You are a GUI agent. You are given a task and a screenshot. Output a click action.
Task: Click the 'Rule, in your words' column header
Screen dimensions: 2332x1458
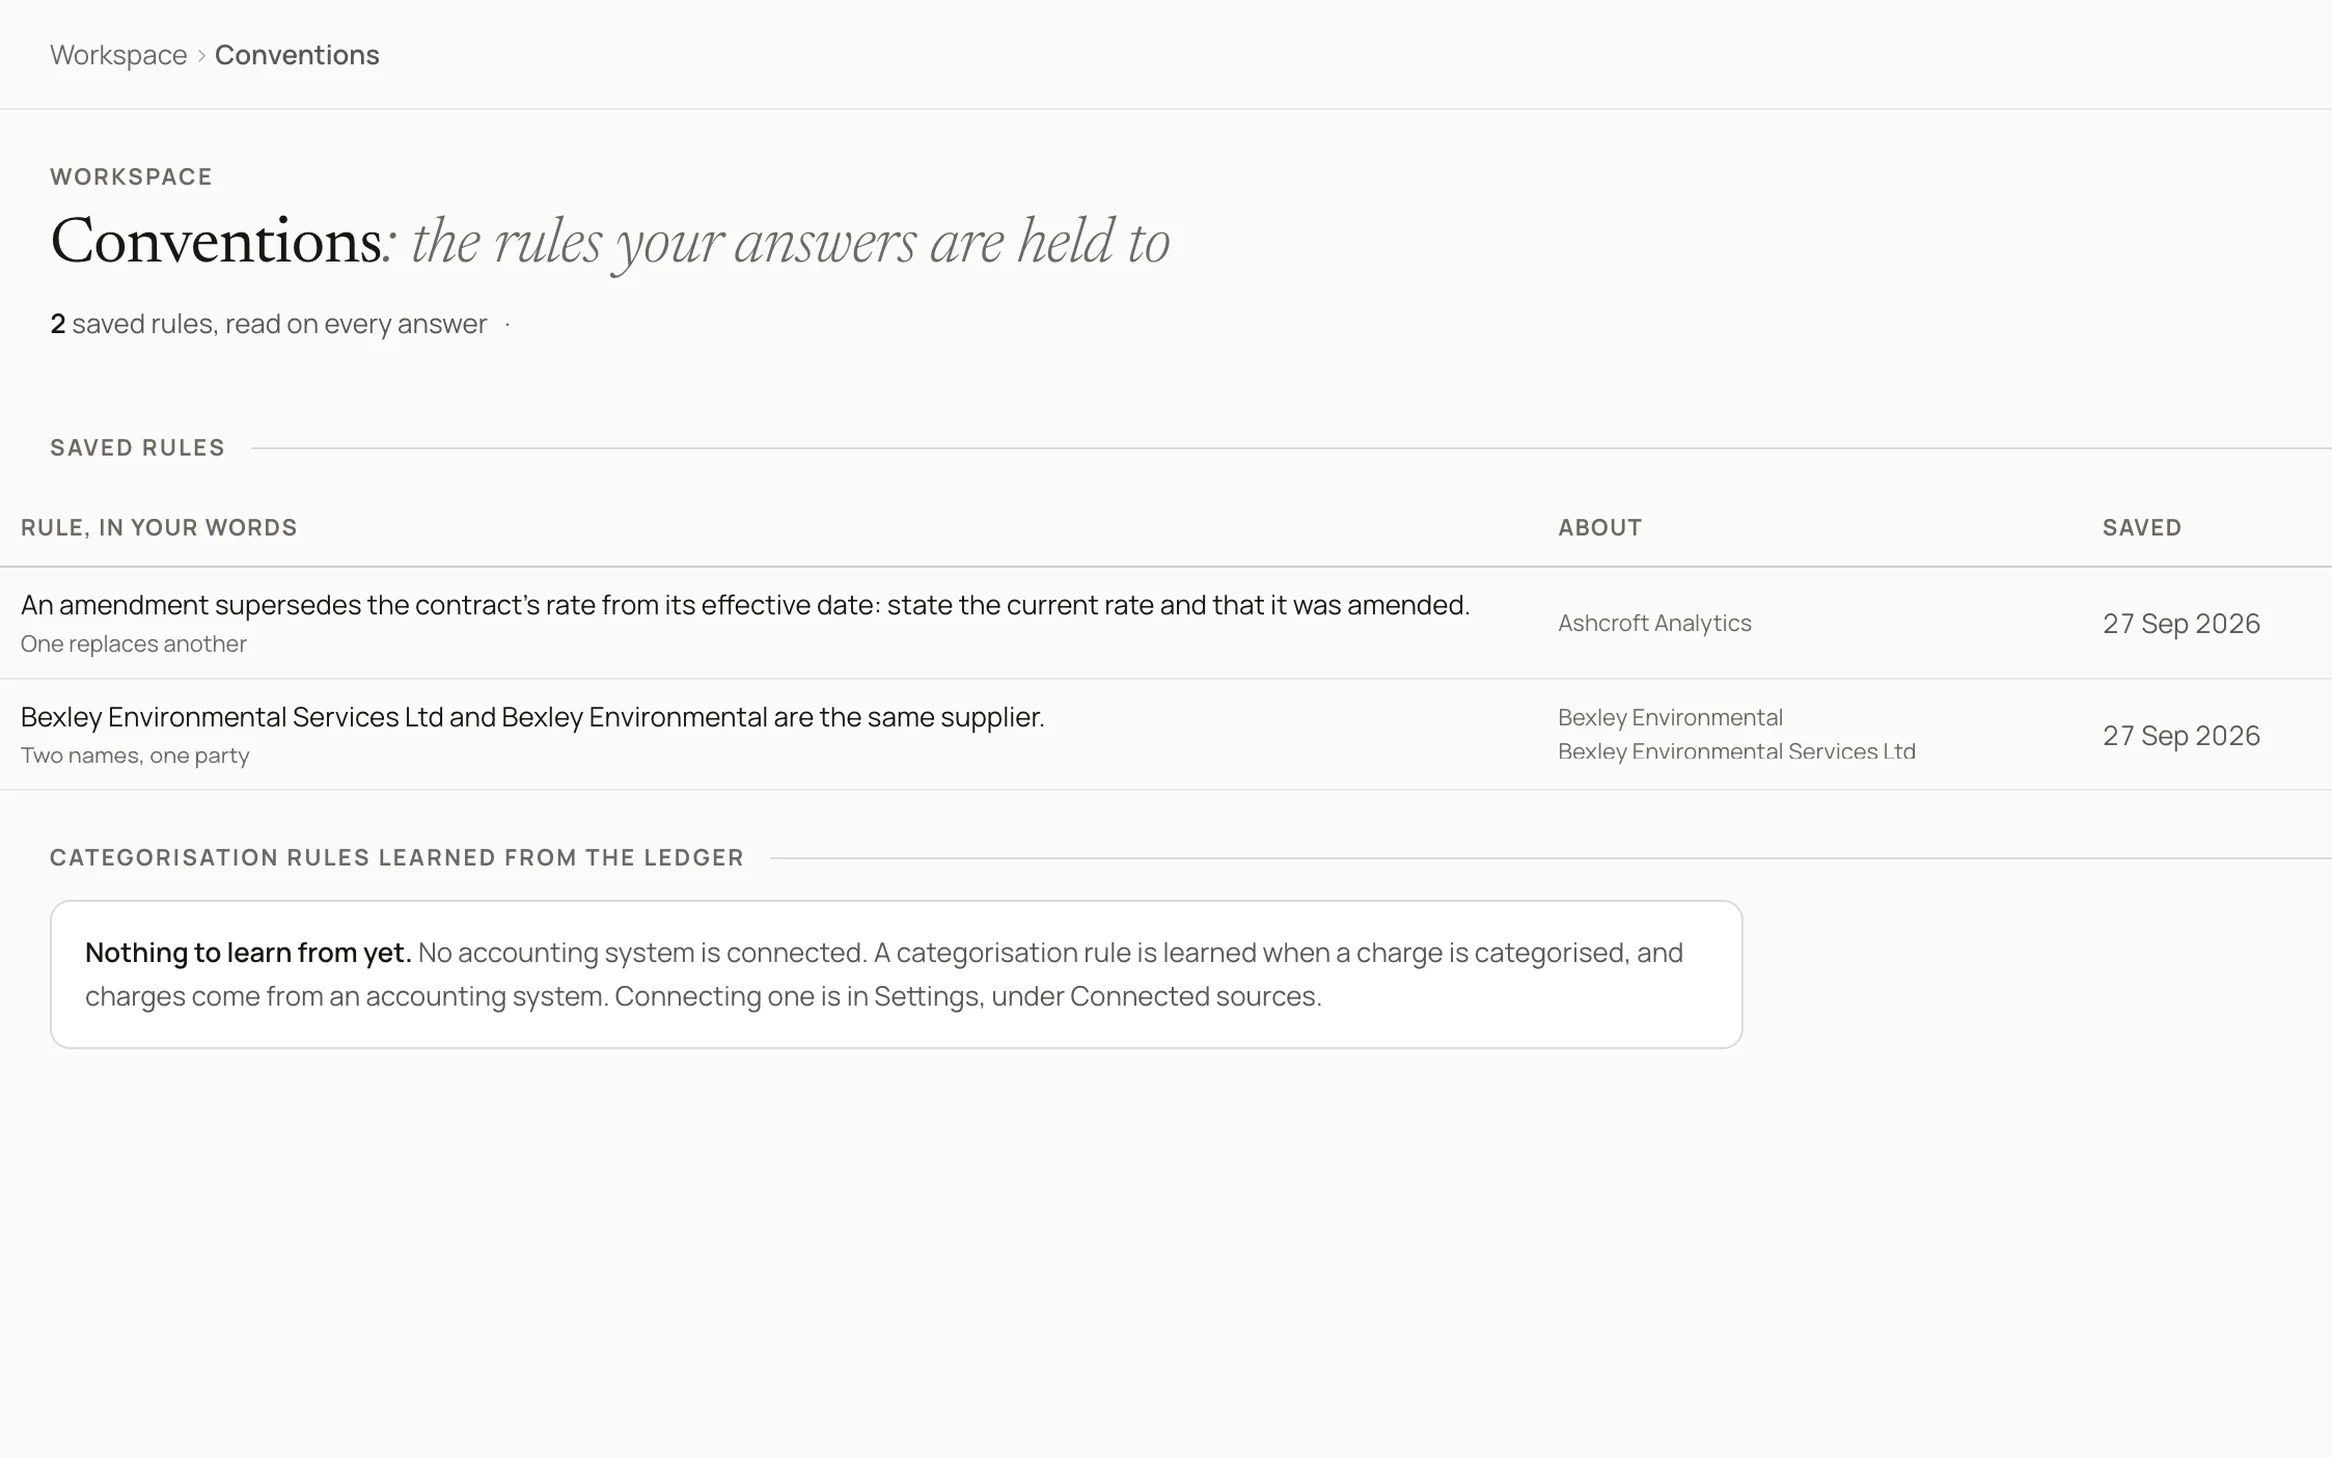[159, 528]
